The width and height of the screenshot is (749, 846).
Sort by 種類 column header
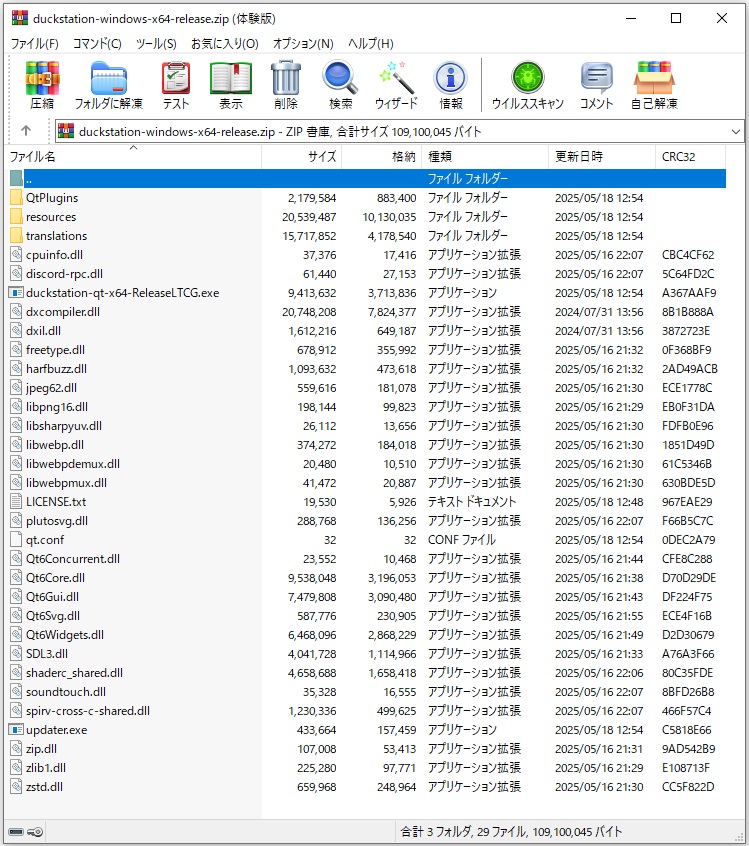[x=485, y=156]
